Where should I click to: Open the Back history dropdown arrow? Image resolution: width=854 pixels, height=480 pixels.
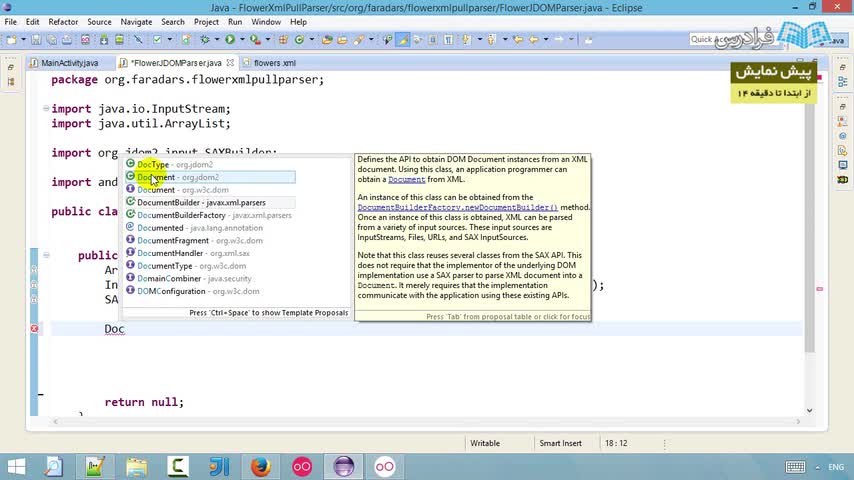tap(546, 40)
